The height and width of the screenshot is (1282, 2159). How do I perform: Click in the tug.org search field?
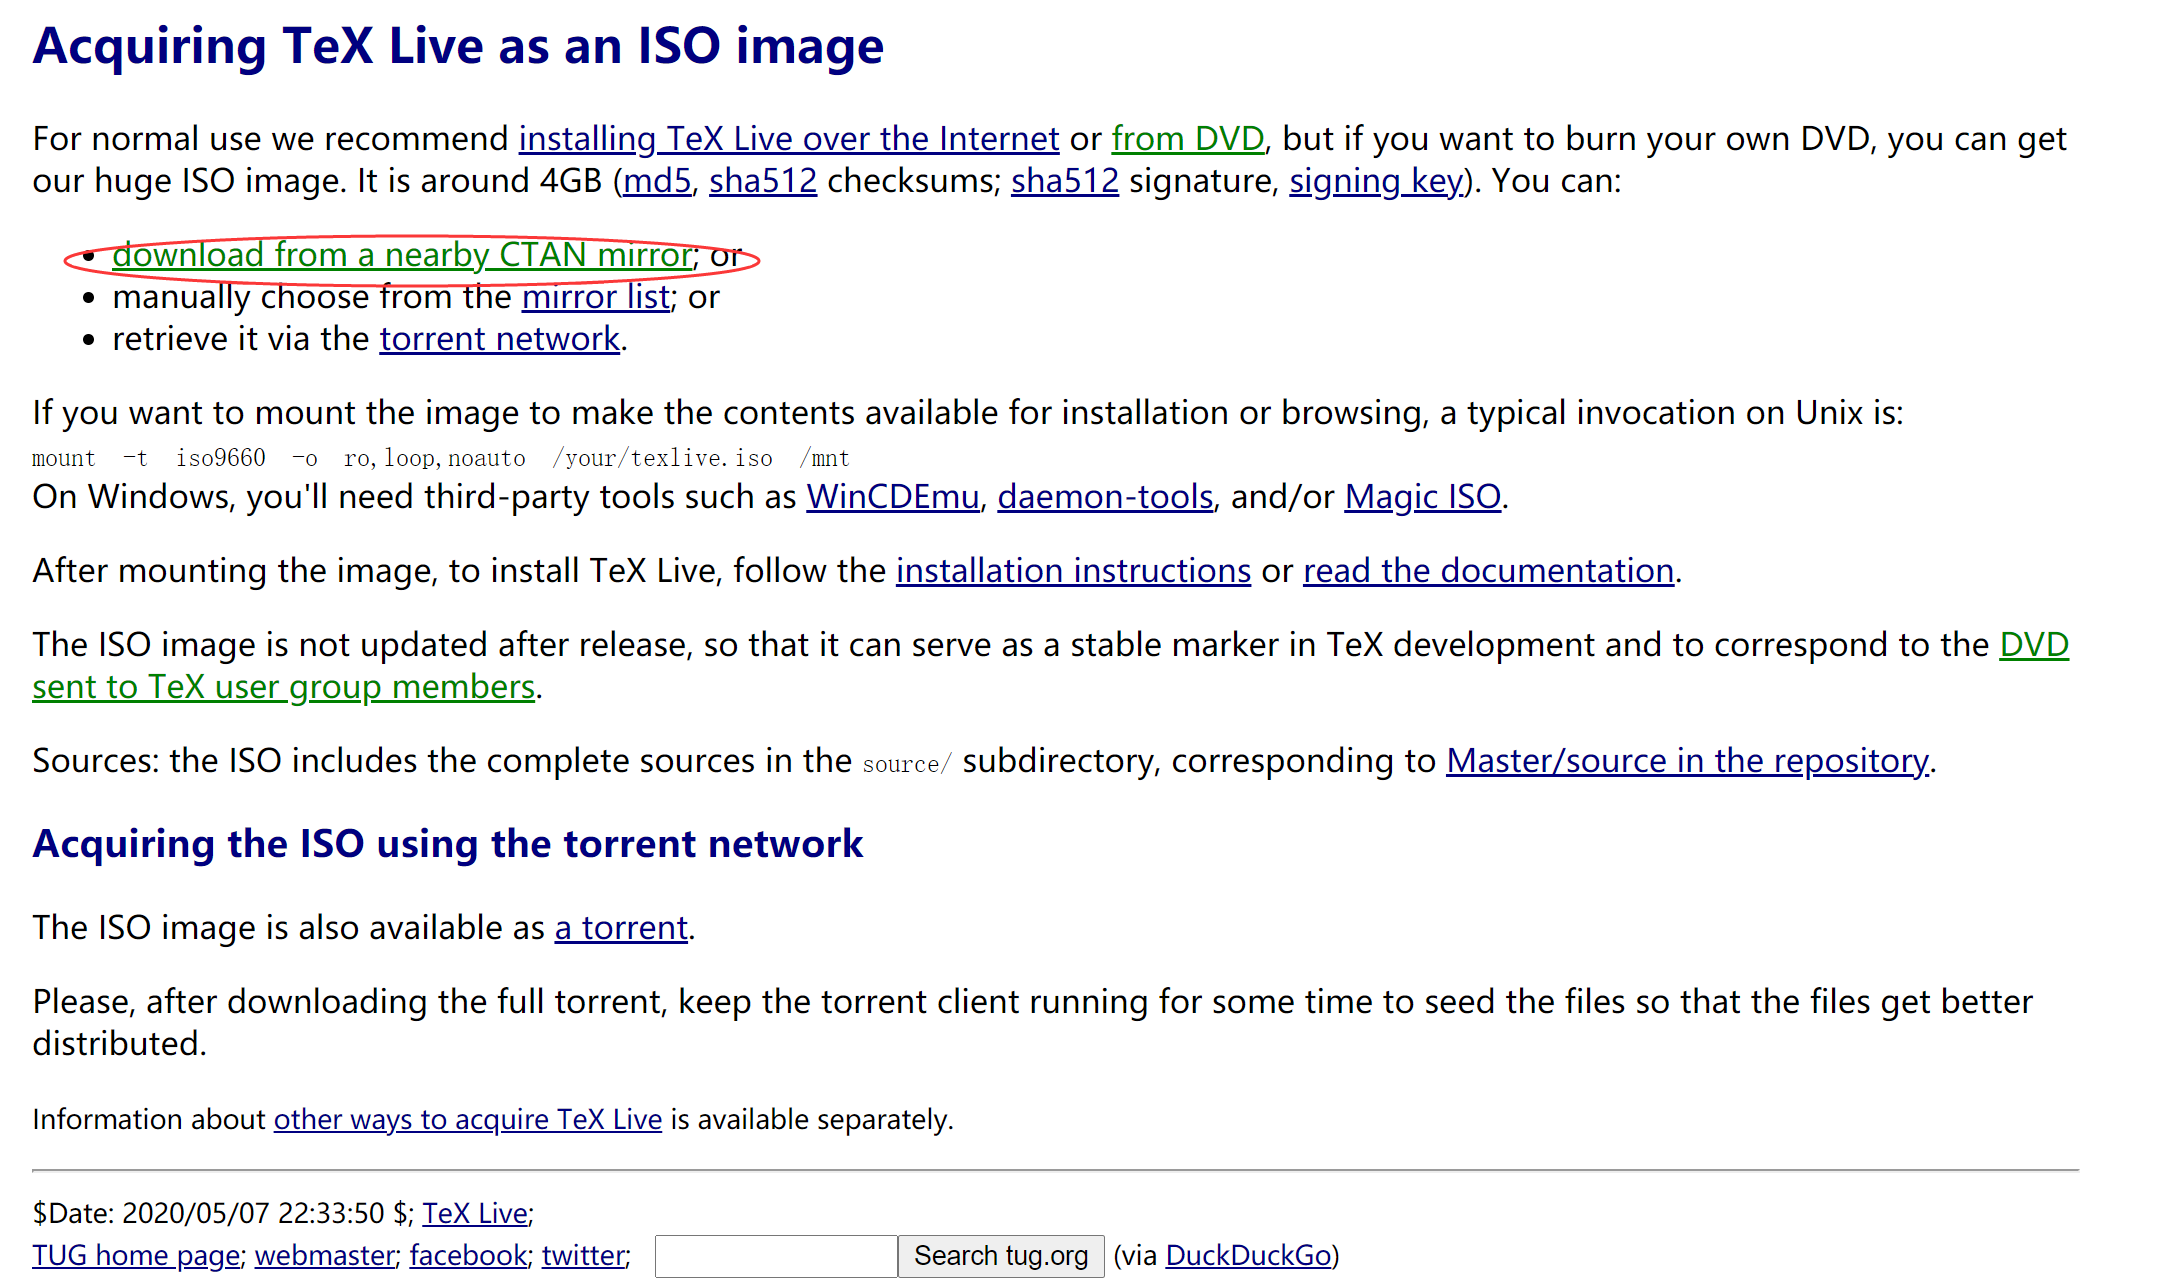(775, 1256)
